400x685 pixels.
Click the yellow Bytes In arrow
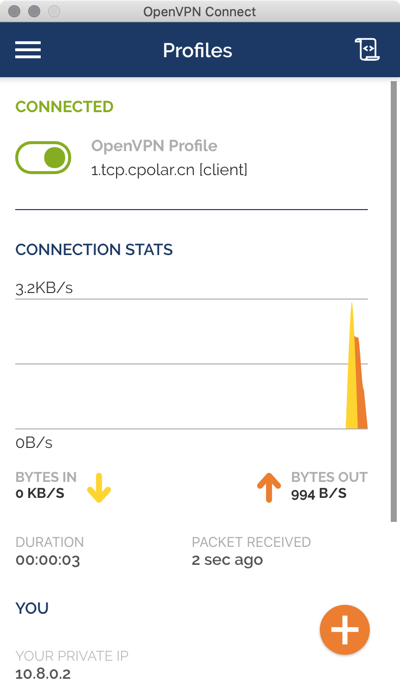tap(99, 488)
